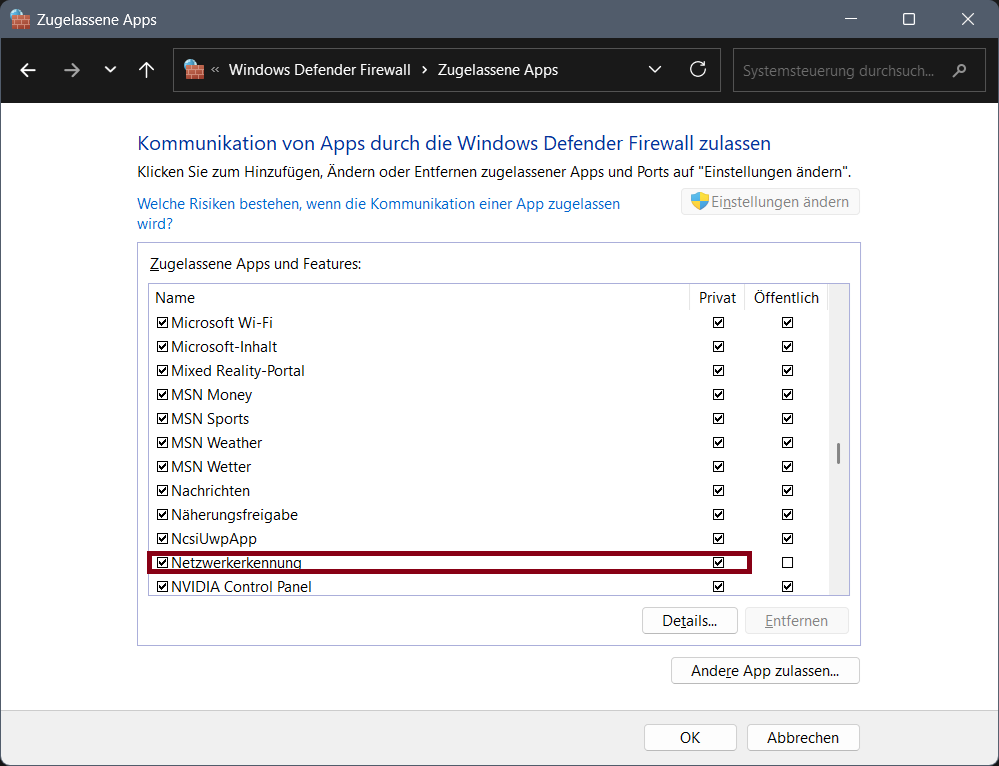Go back with the left arrow
The height and width of the screenshot is (766, 999).
28,70
